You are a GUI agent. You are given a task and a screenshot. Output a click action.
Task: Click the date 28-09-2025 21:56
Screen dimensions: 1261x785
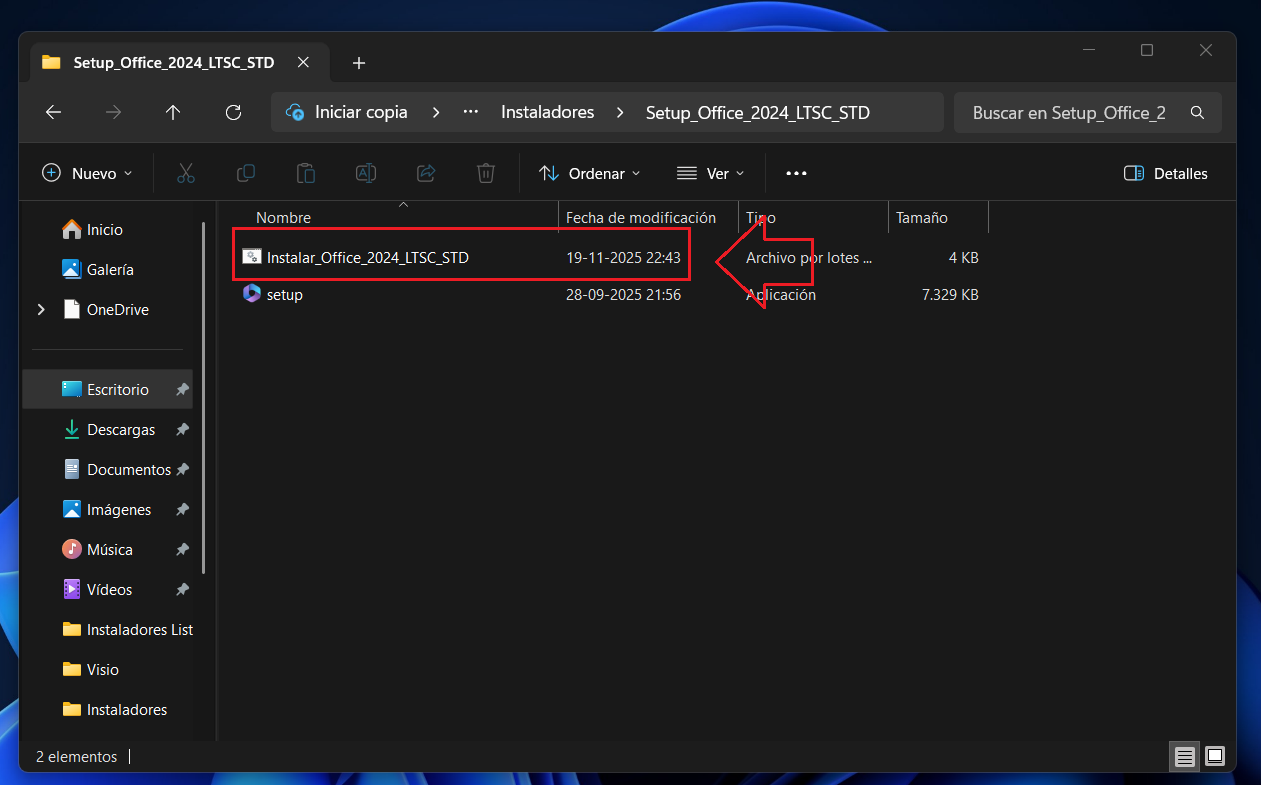pyautogui.click(x=623, y=295)
